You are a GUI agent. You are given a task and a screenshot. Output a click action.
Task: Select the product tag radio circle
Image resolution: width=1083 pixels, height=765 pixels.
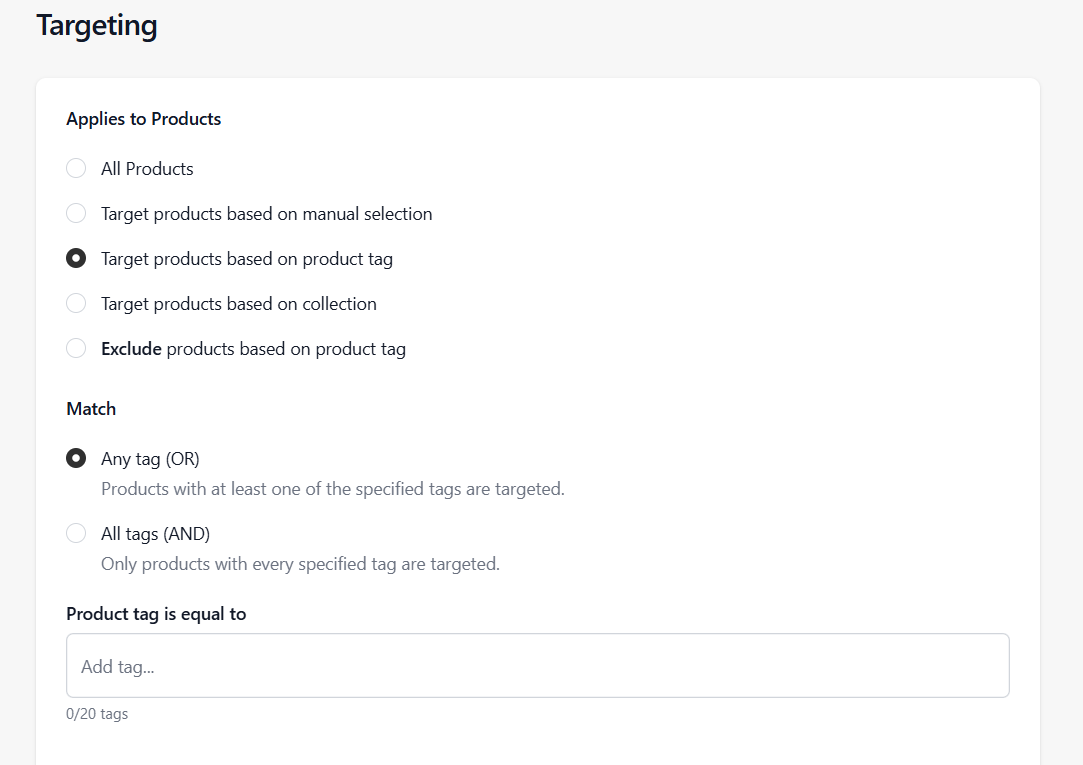coord(76,258)
